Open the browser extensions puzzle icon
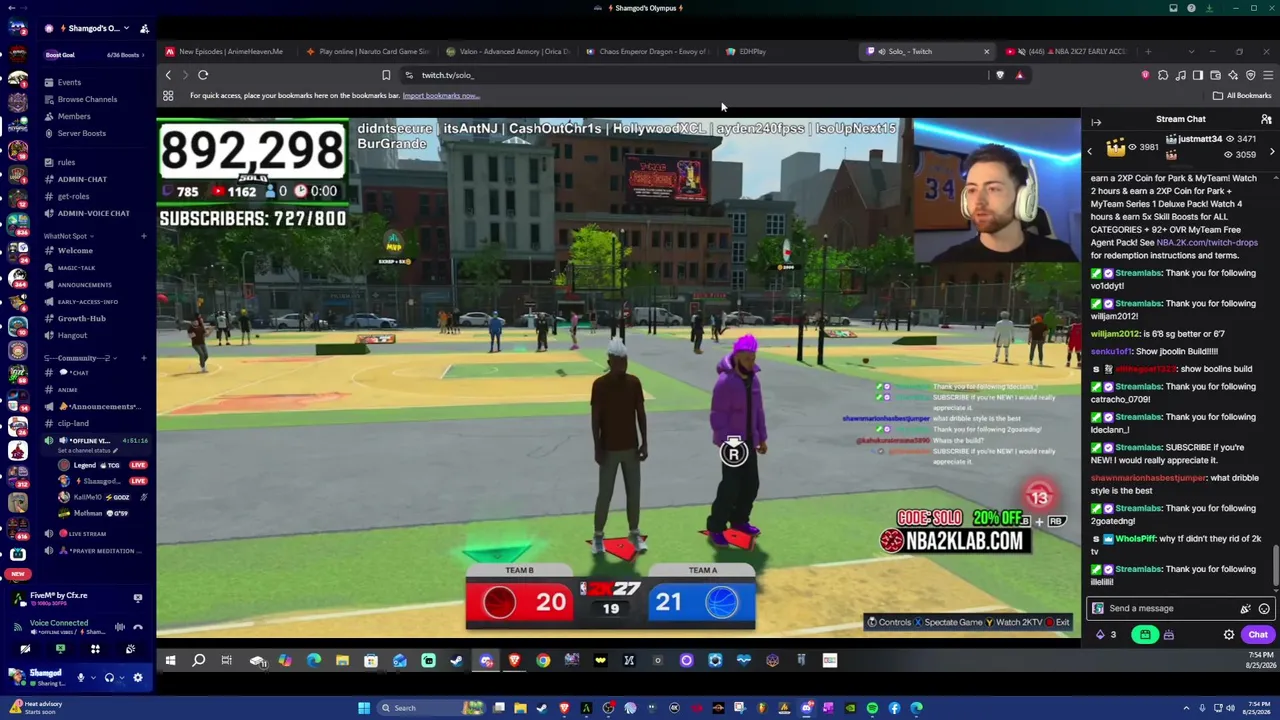This screenshot has width=1280, height=720. 1163,75
